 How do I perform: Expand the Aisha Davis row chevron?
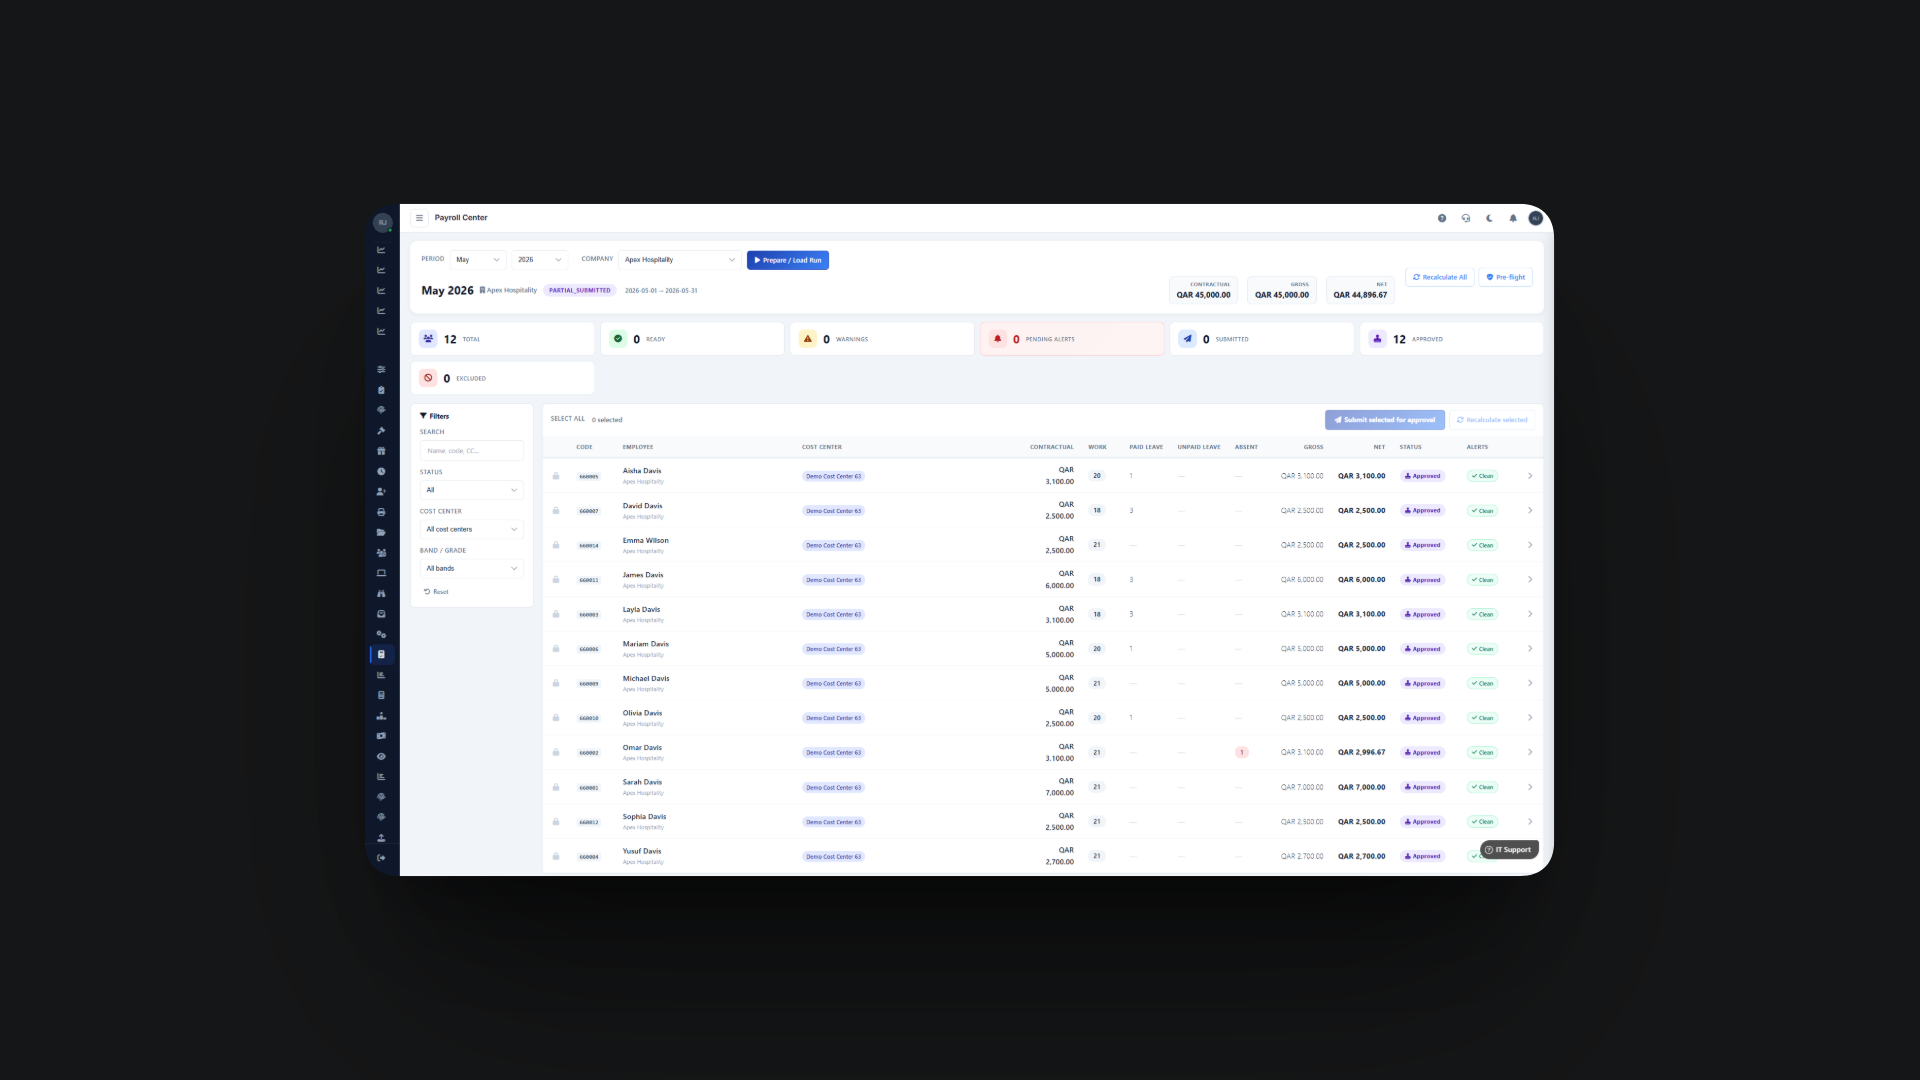(1530, 476)
